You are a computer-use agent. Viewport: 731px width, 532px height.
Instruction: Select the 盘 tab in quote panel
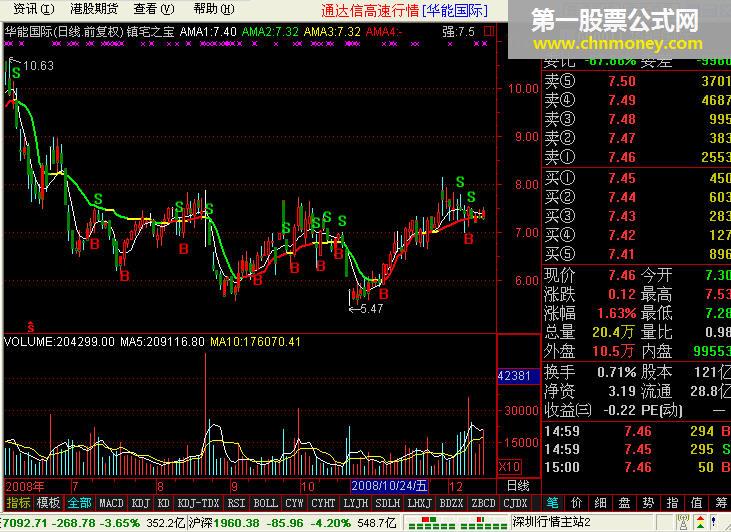(624, 503)
